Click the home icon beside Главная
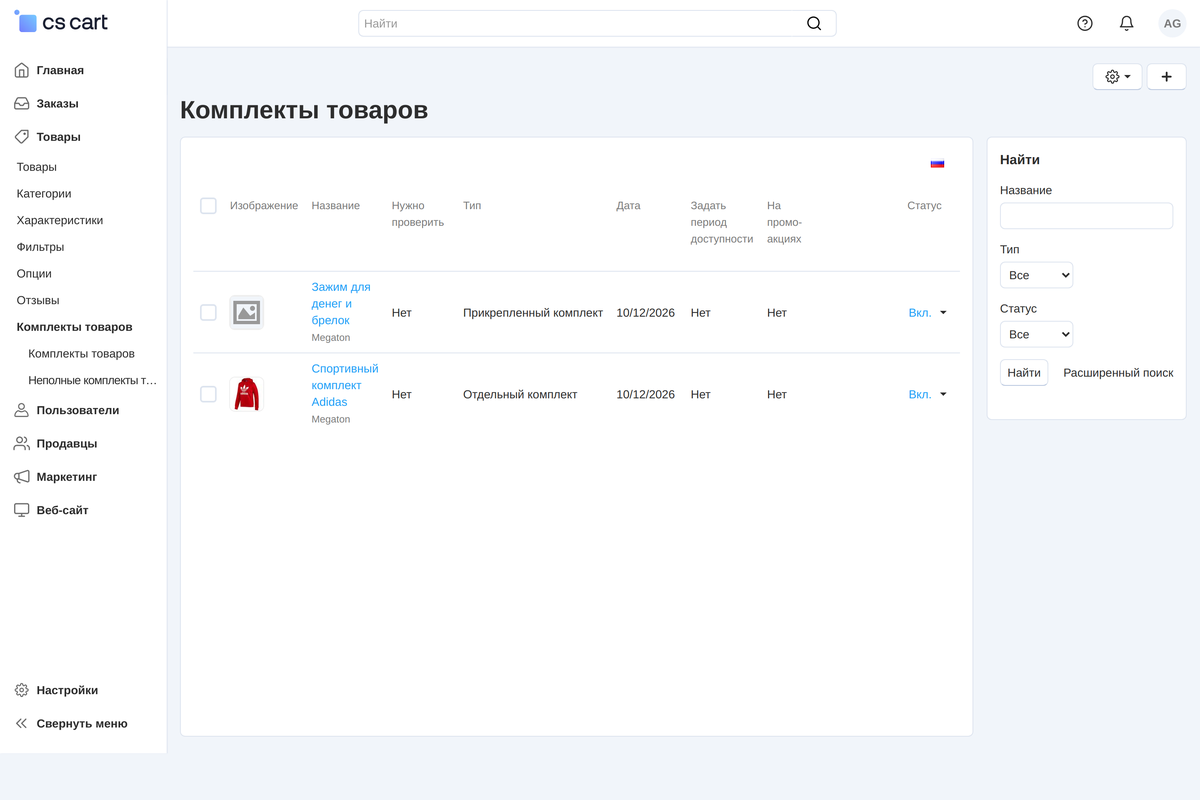 click(22, 70)
